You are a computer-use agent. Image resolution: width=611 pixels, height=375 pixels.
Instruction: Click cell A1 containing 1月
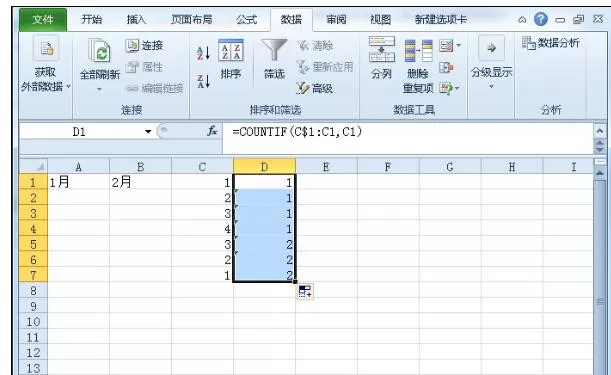pos(78,182)
